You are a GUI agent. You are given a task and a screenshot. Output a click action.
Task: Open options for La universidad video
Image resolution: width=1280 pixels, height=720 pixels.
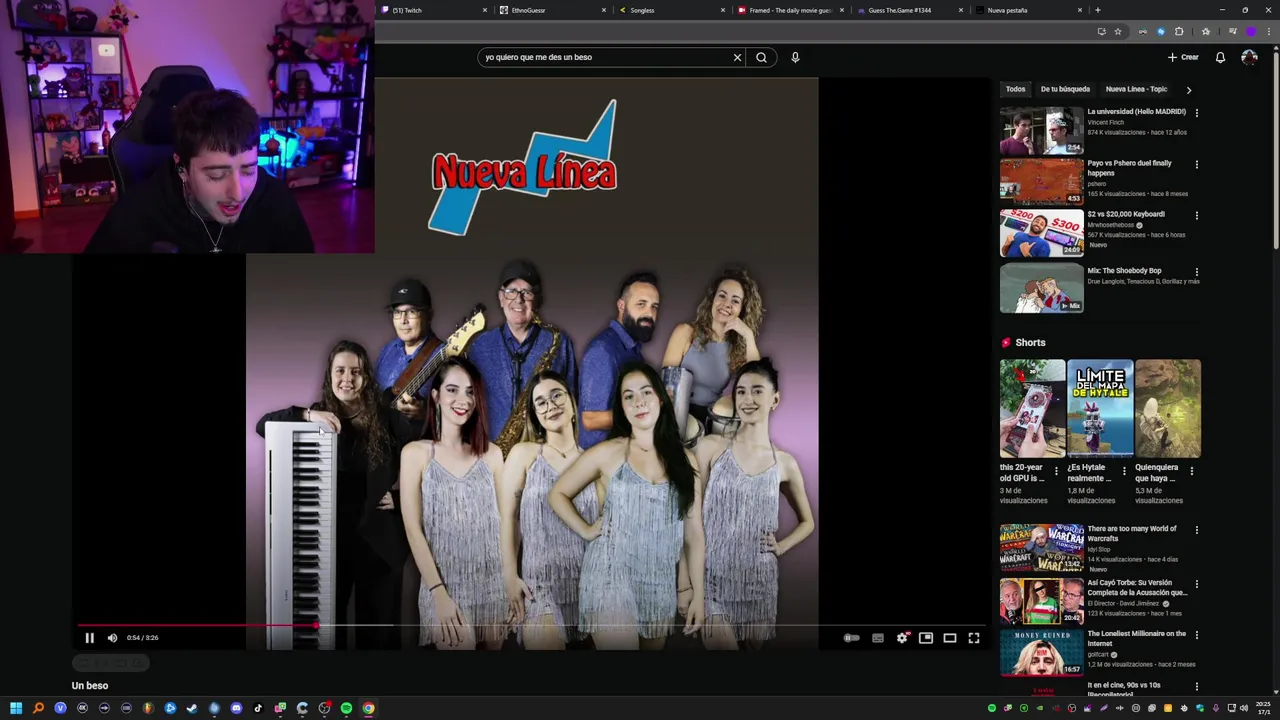(x=1196, y=113)
